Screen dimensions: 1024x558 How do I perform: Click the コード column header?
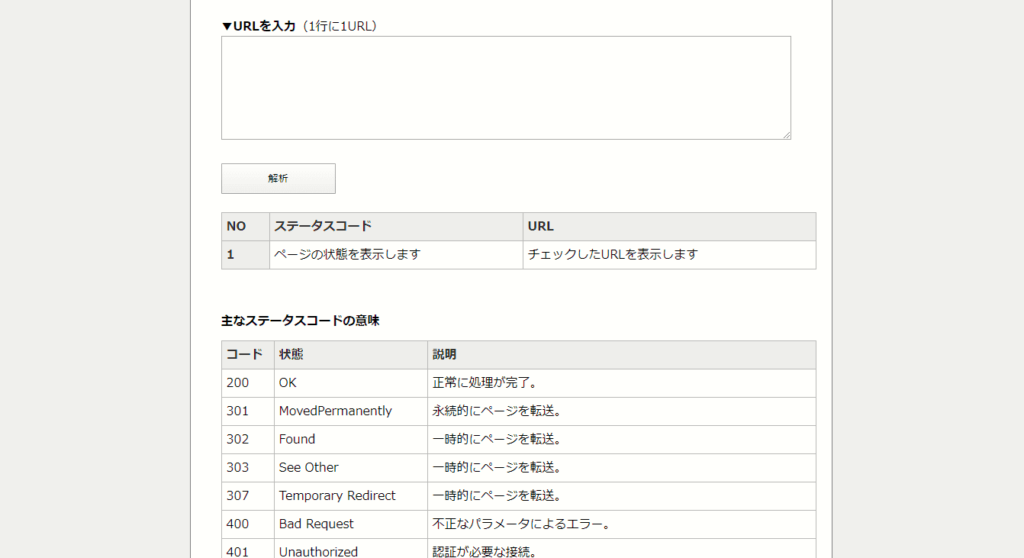tap(248, 355)
